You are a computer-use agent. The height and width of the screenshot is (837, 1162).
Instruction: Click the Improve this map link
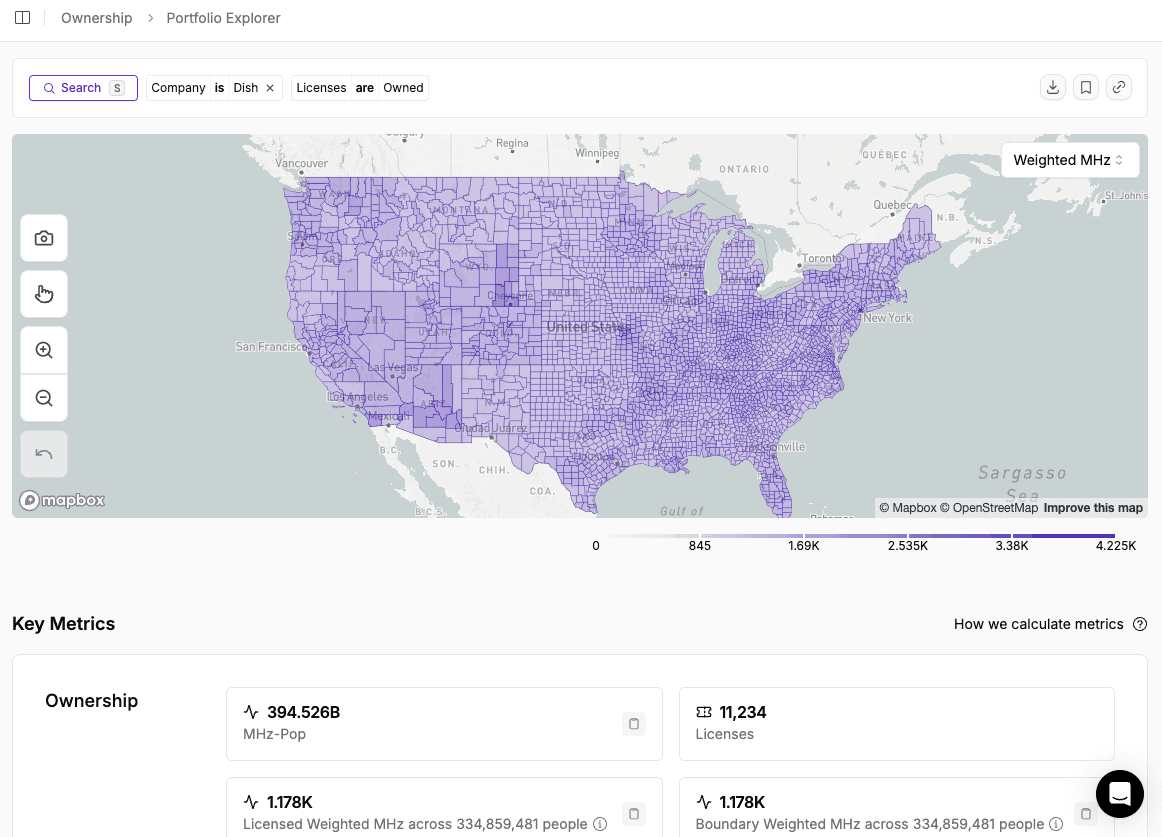[x=1092, y=508]
